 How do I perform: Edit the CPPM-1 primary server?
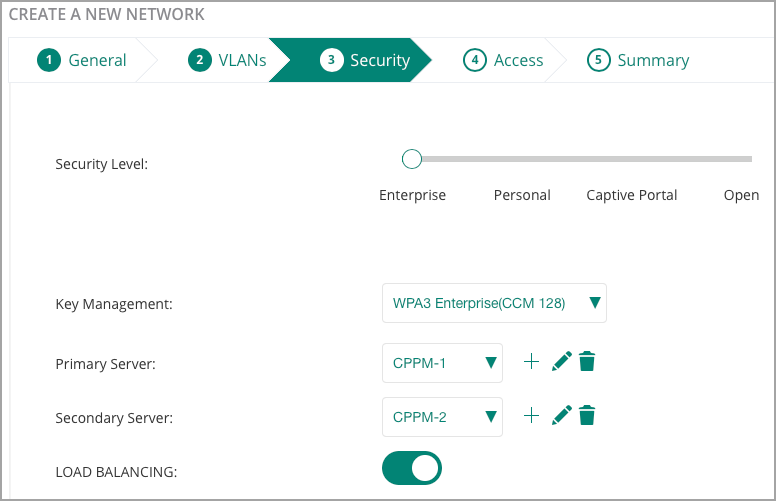click(x=562, y=361)
